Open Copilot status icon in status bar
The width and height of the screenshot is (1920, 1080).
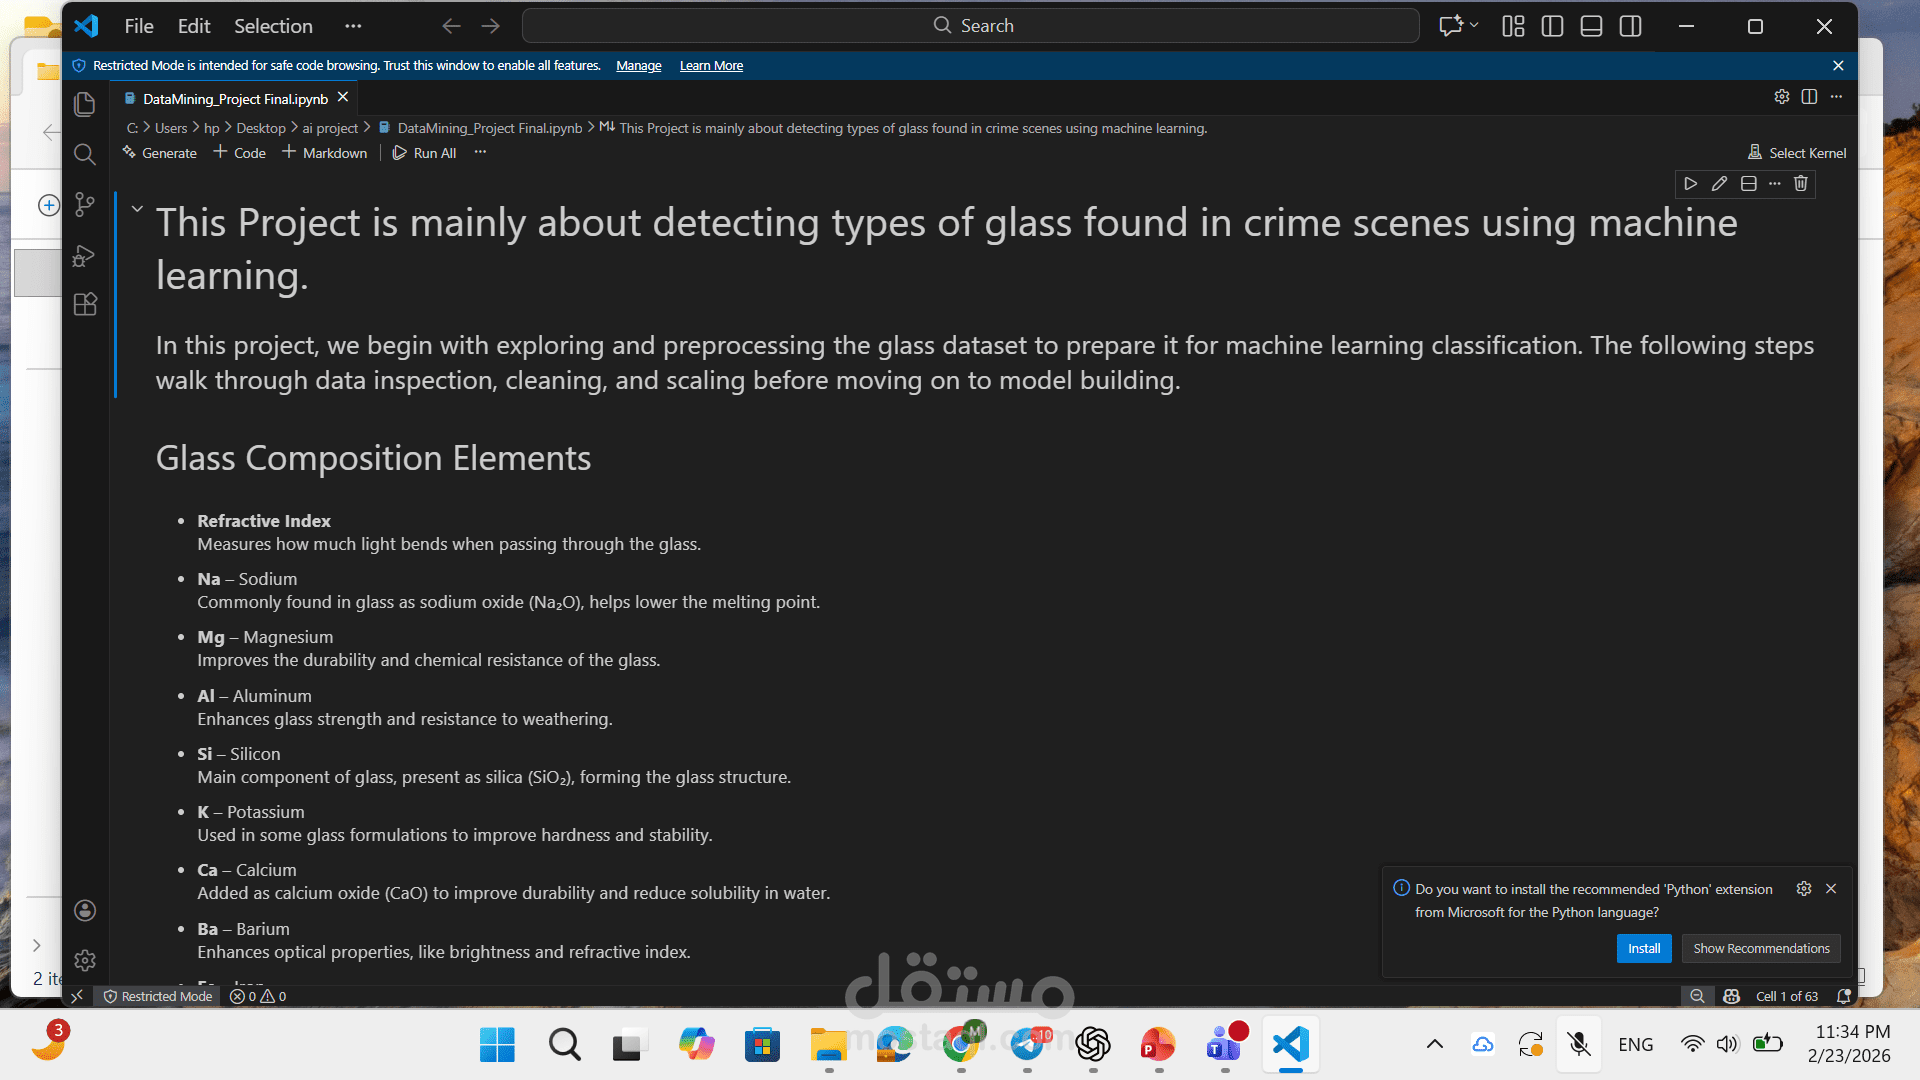tap(1732, 996)
